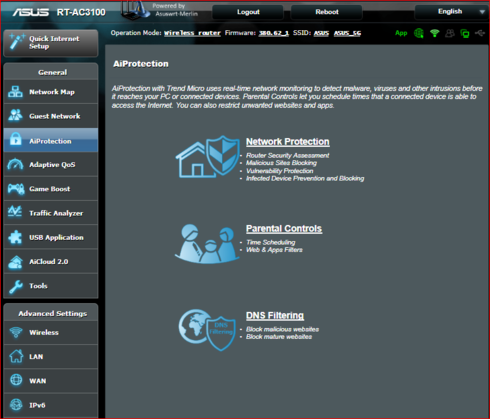The height and width of the screenshot is (419, 490).
Task: Open the Parental Controls link
Action: pos(284,229)
